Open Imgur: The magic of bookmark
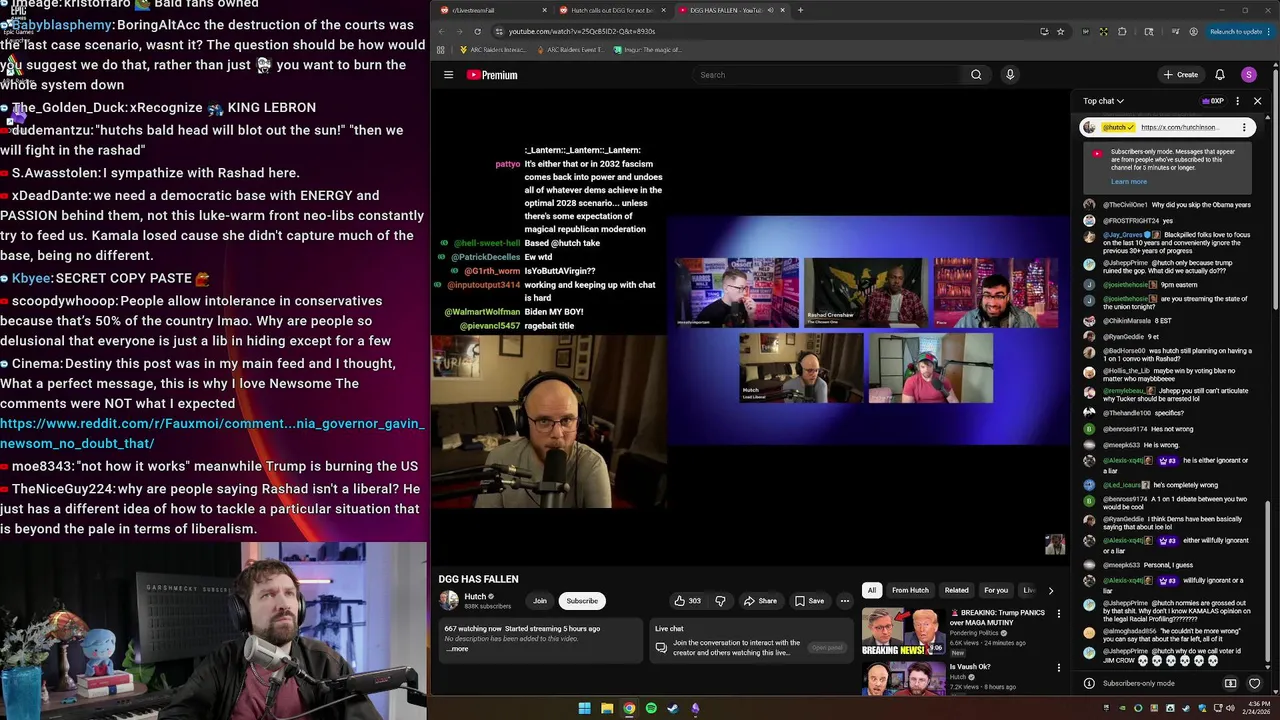The image size is (1280, 720). 649,49
